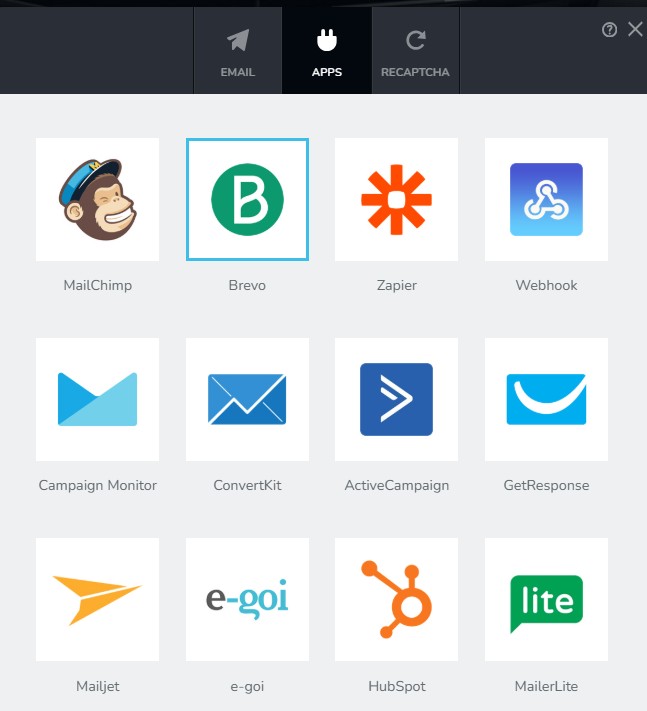Click the Brevo label text
647x711 pixels.
[x=247, y=285]
